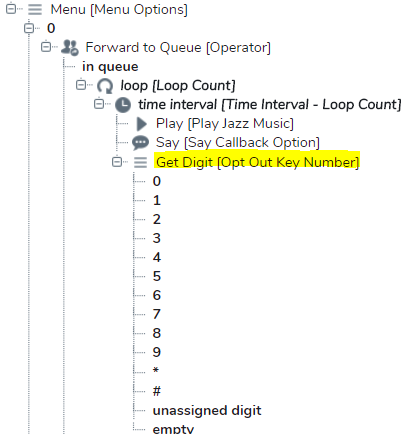Select Play [Play Jazz Music]
This screenshot has height=437, width=406.
[225, 124]
